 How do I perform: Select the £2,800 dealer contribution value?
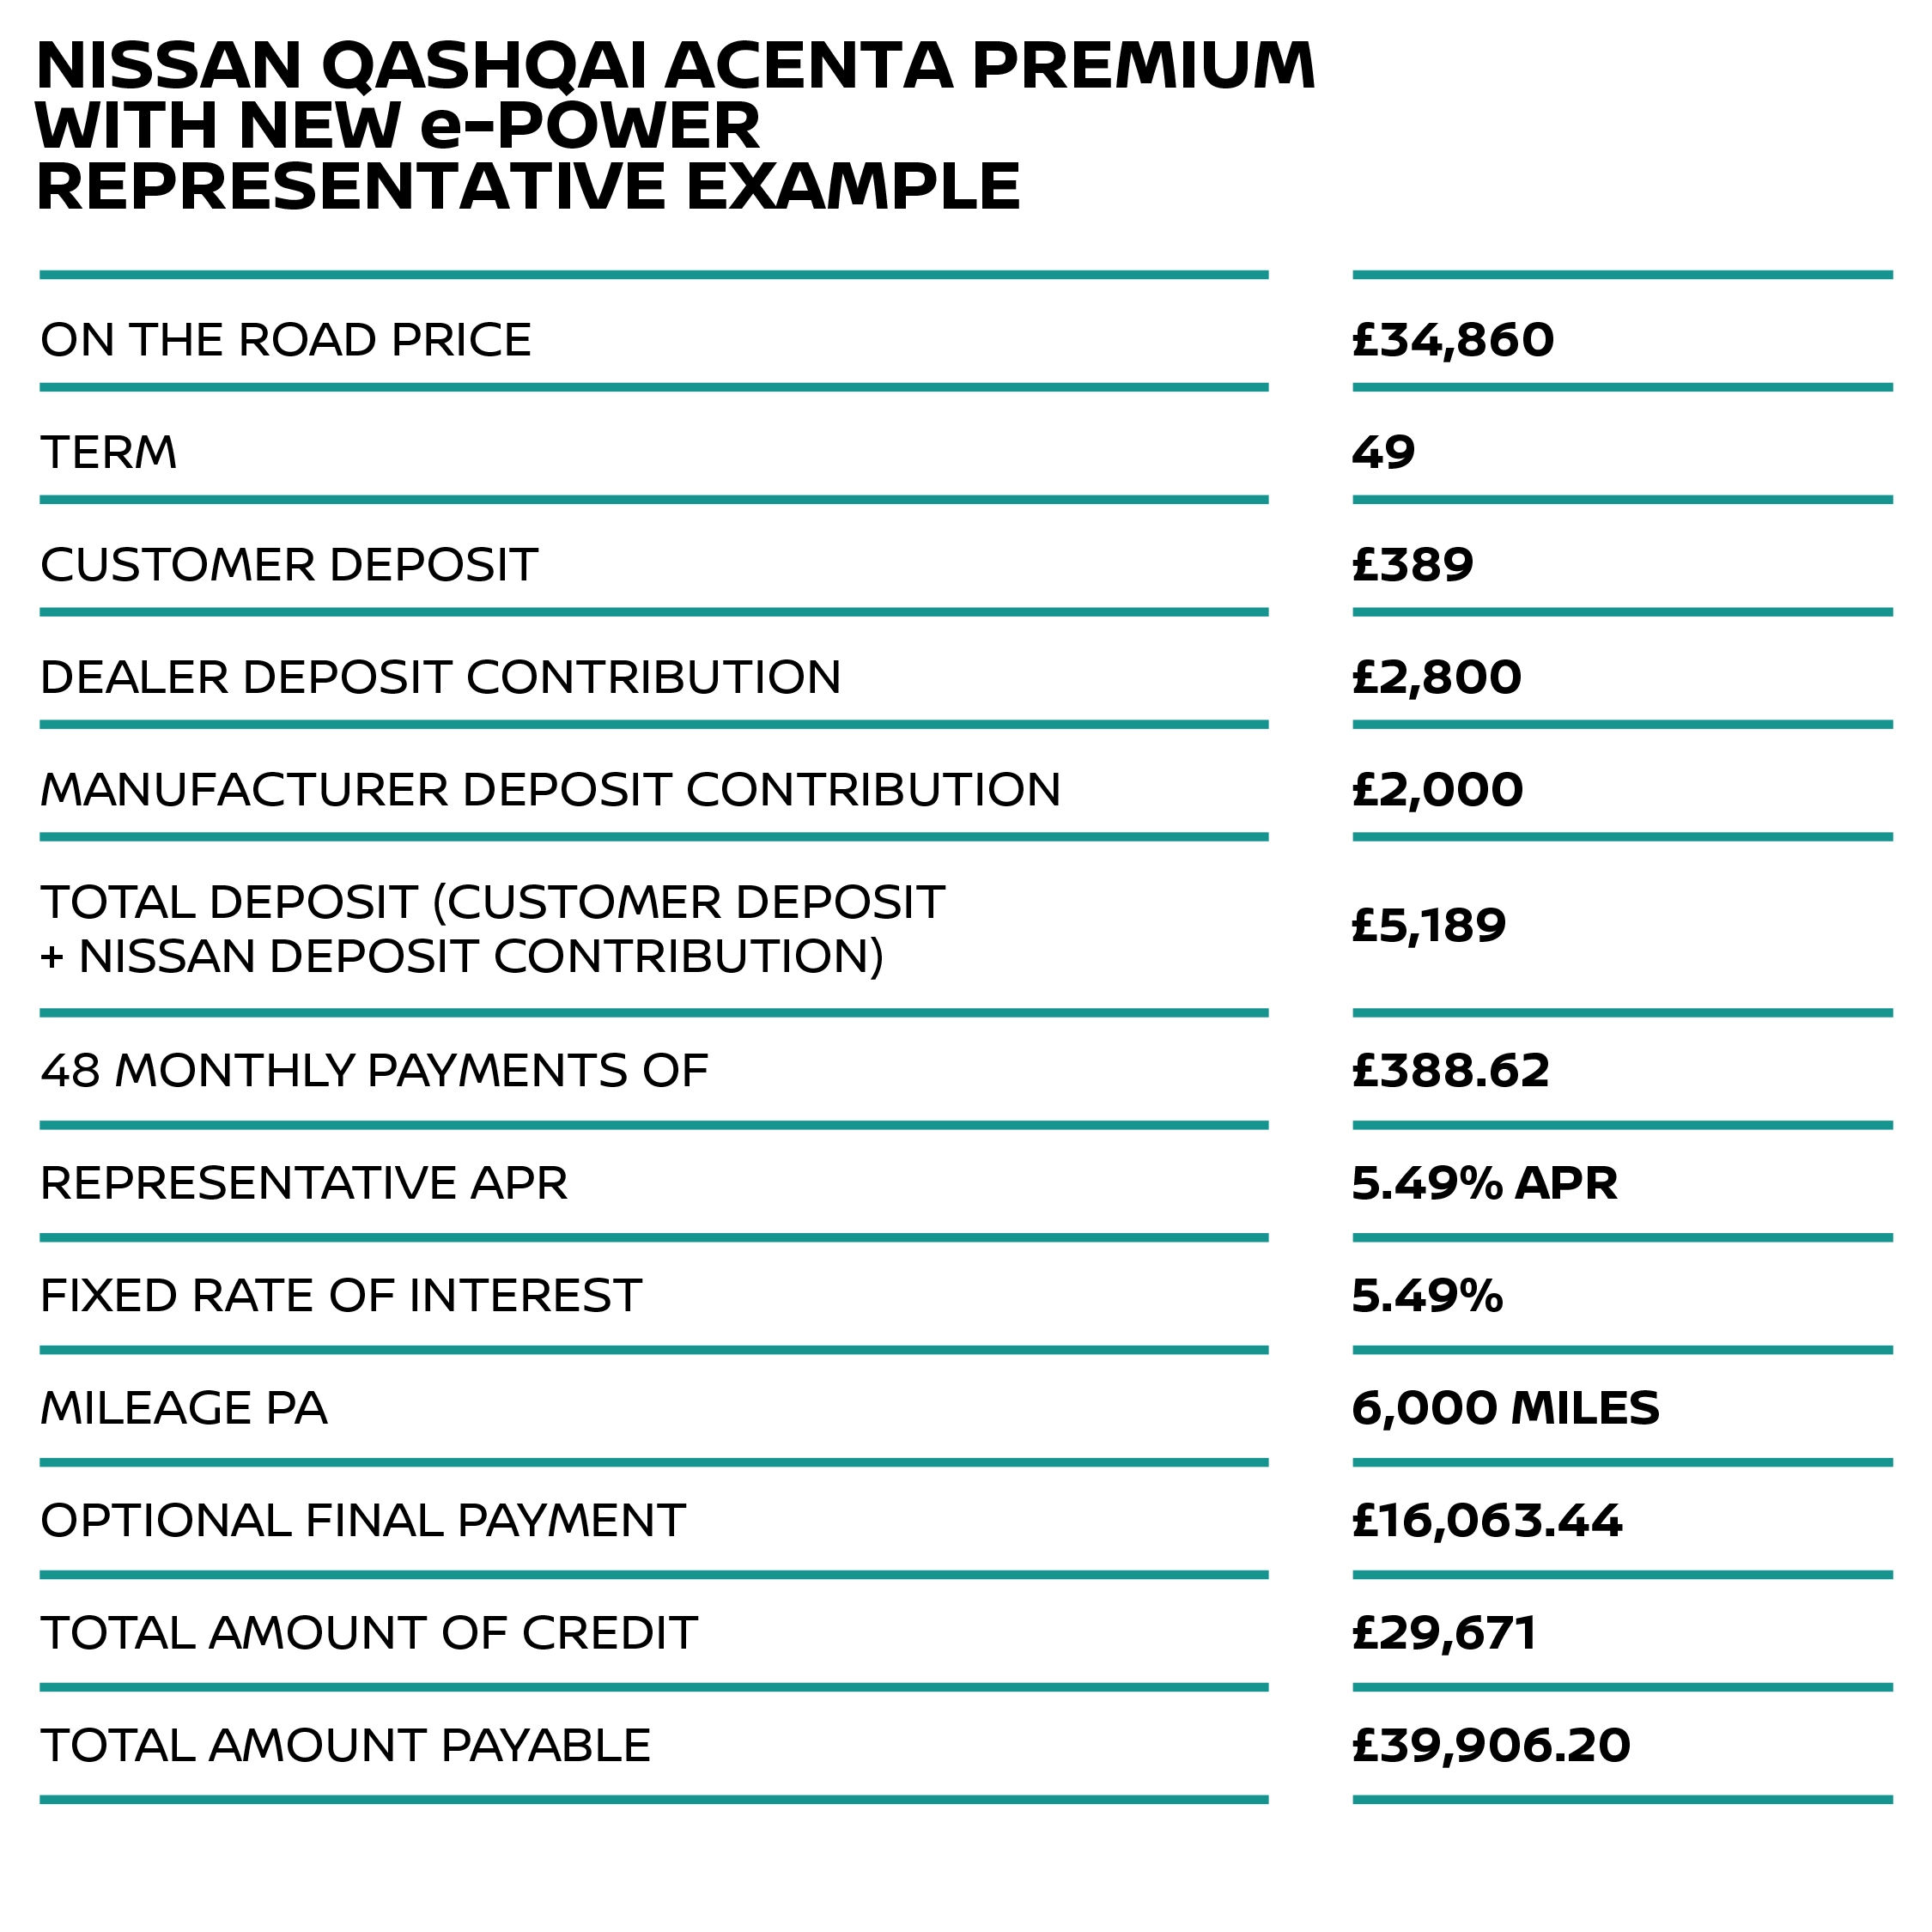point(1436,677)
